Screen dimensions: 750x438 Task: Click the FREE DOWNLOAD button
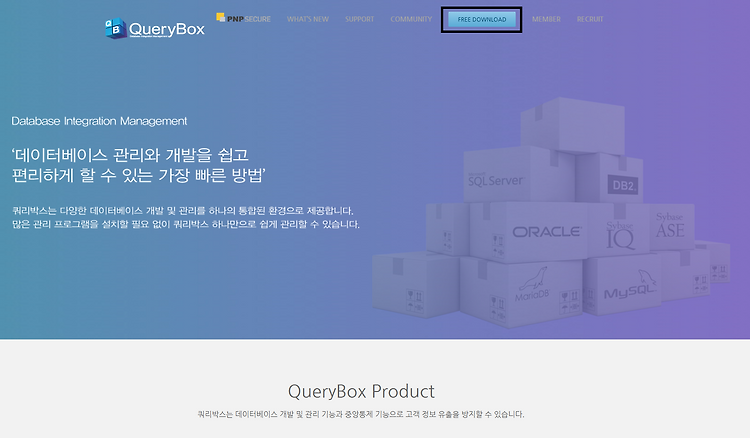(x=482, y=20)
